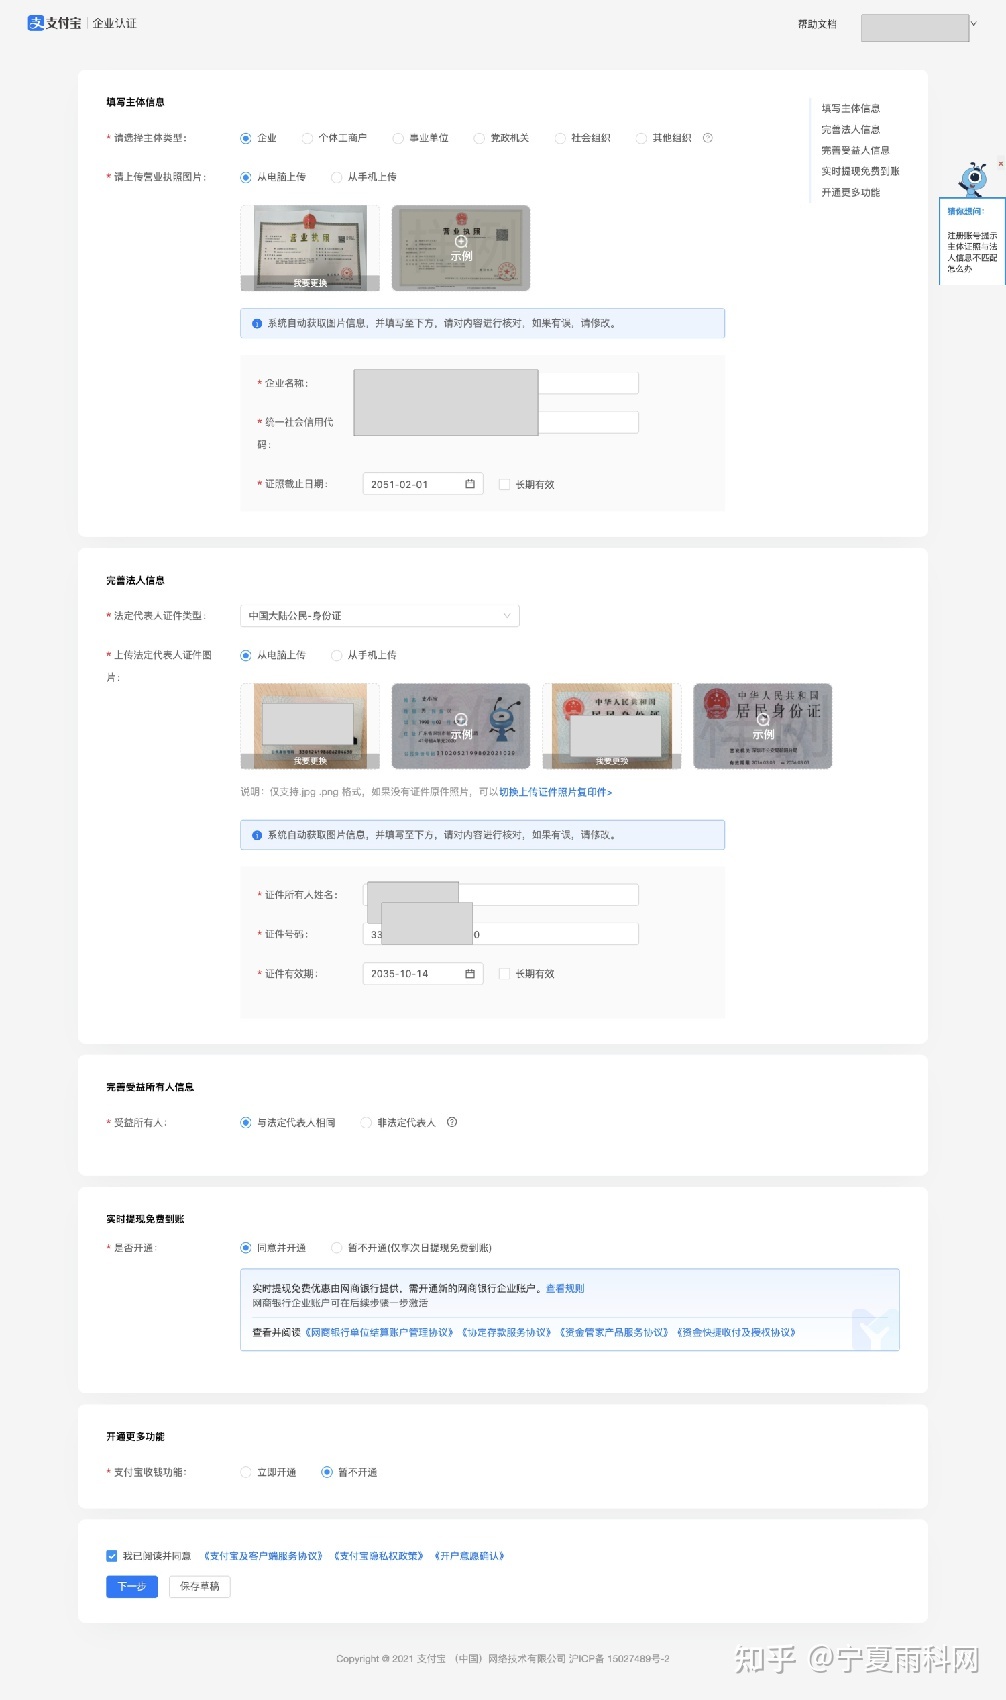Jump to 完善法人信息 in side navigation

point(850,129)
